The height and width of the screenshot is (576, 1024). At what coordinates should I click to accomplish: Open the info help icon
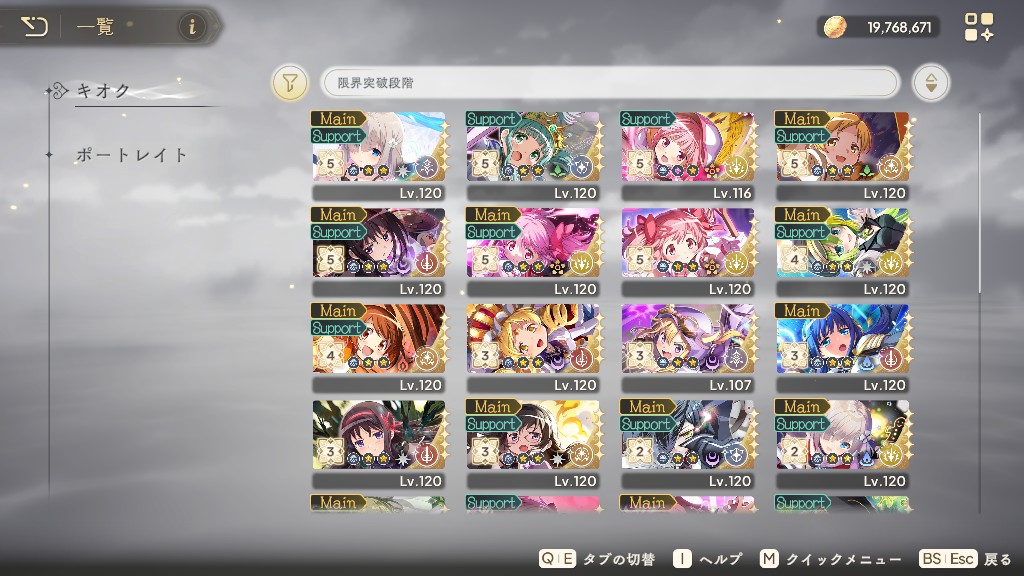coord(191,27)
